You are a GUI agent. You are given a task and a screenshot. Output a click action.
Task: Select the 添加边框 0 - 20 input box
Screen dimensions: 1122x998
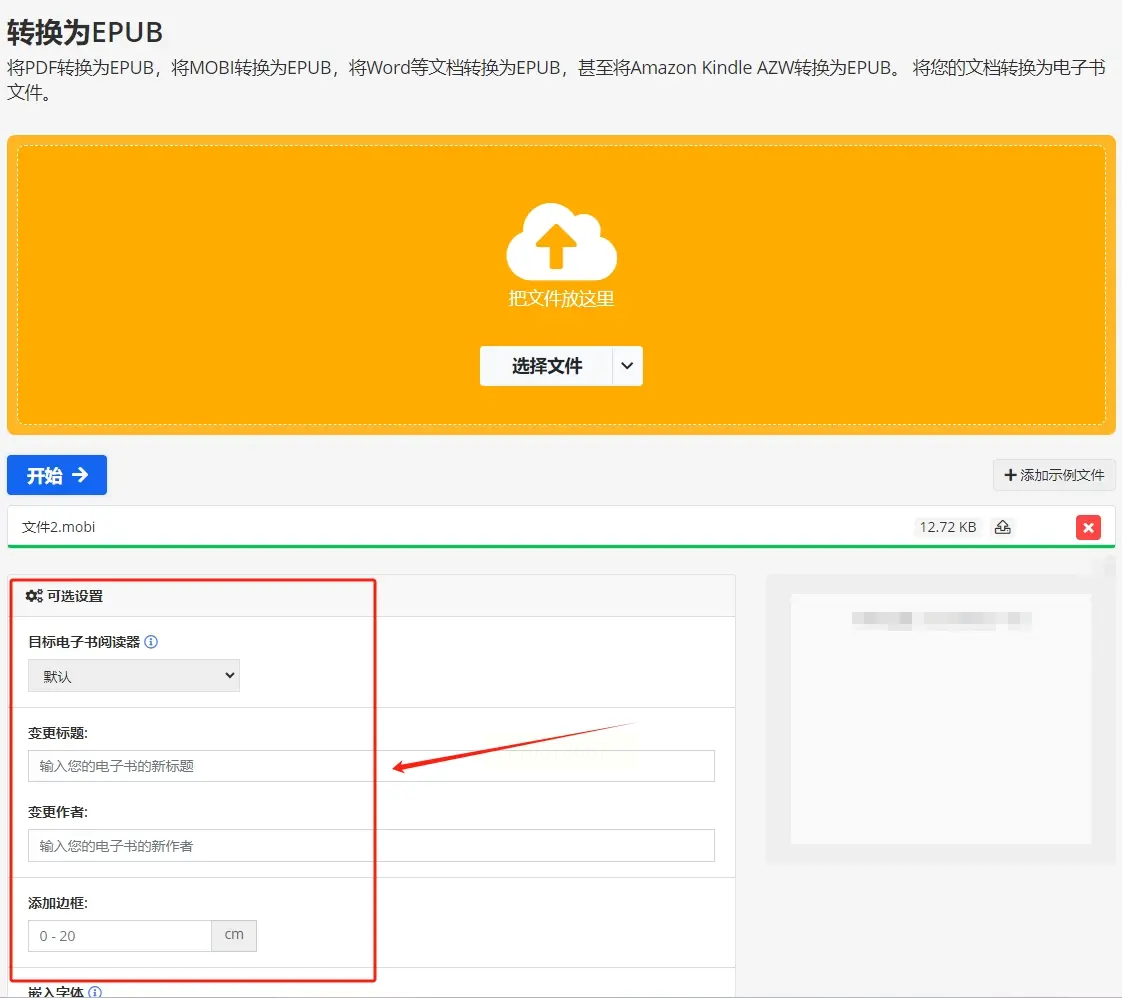[120, 936]
